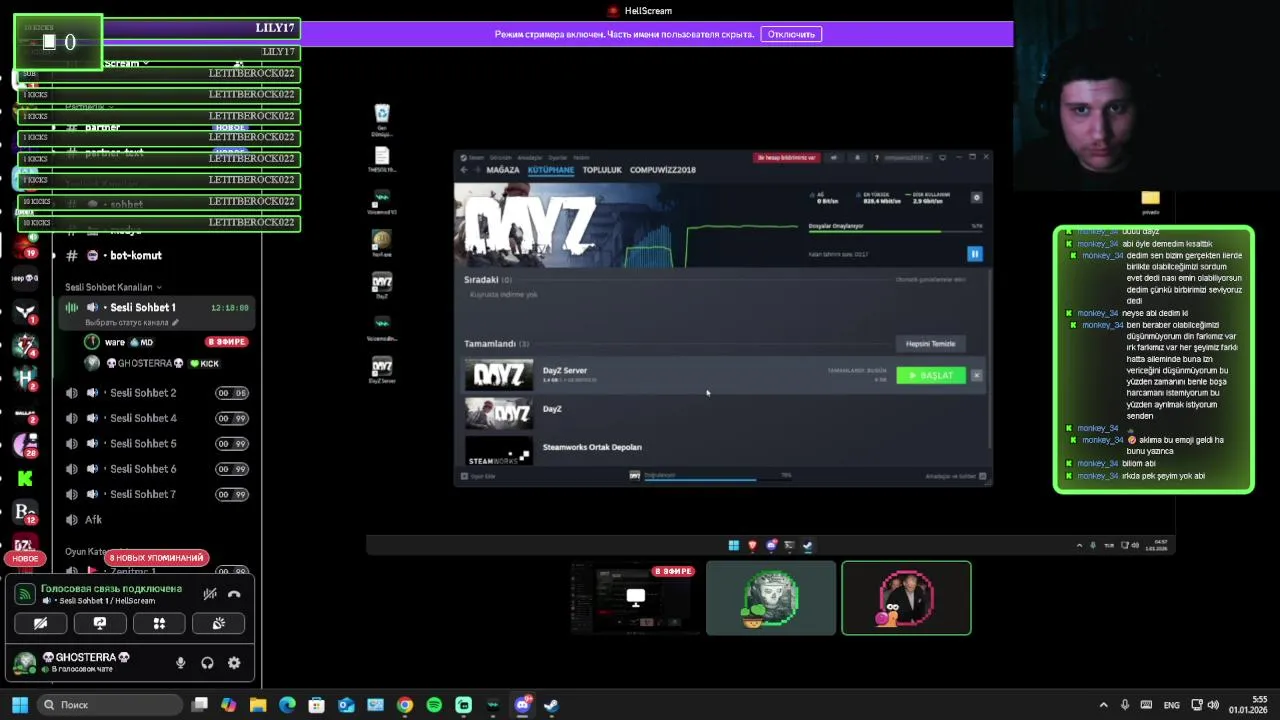The height and width of the screenshot is (720, 1280).
Task: Click the Hepsini Temizle button
Action: [x=931, y=344]
